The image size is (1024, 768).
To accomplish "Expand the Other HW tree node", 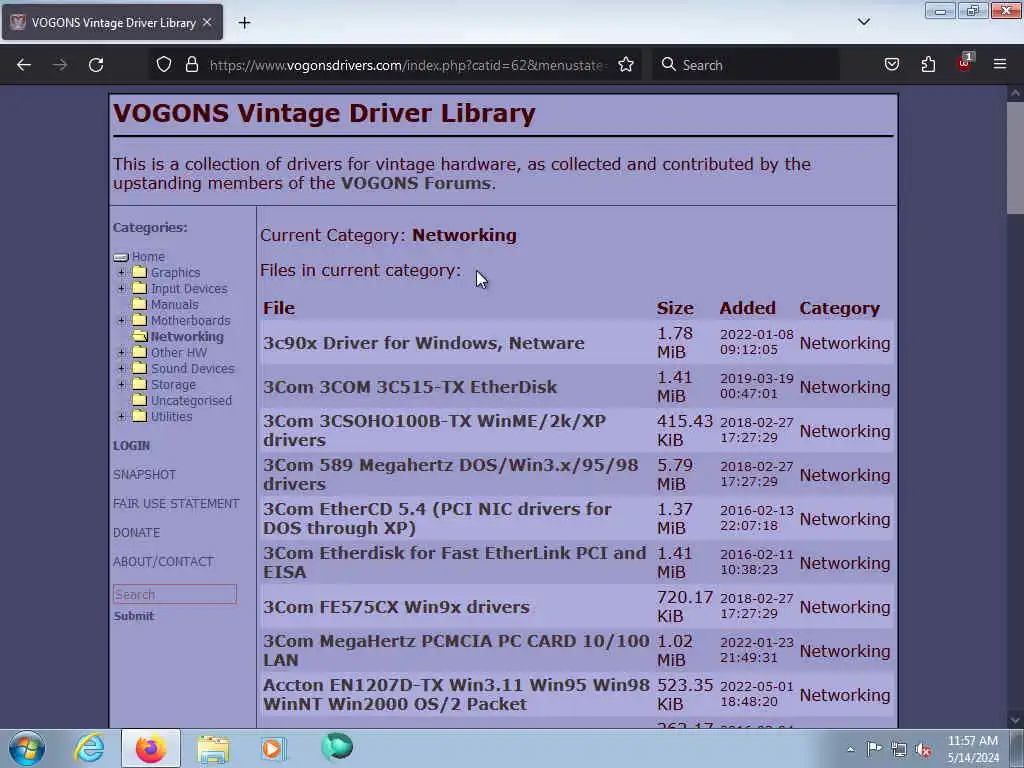I will [x=121, y=352].
